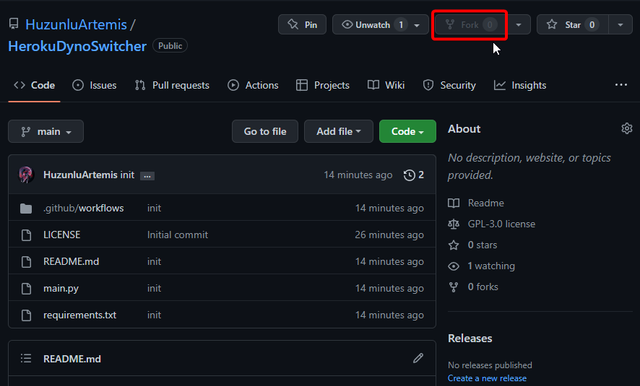Image resolution: width=640 pixels, height=386 pixels.
Task: Click the commit history clock icon
Action: point(409,175)
